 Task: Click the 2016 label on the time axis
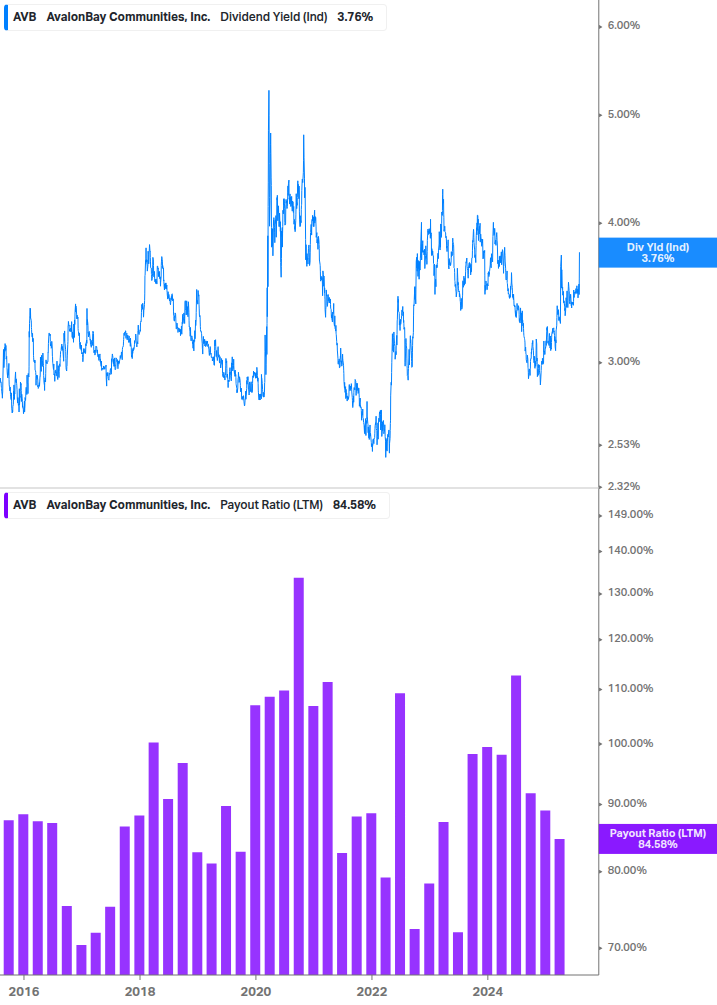click(x=24, y=992)
